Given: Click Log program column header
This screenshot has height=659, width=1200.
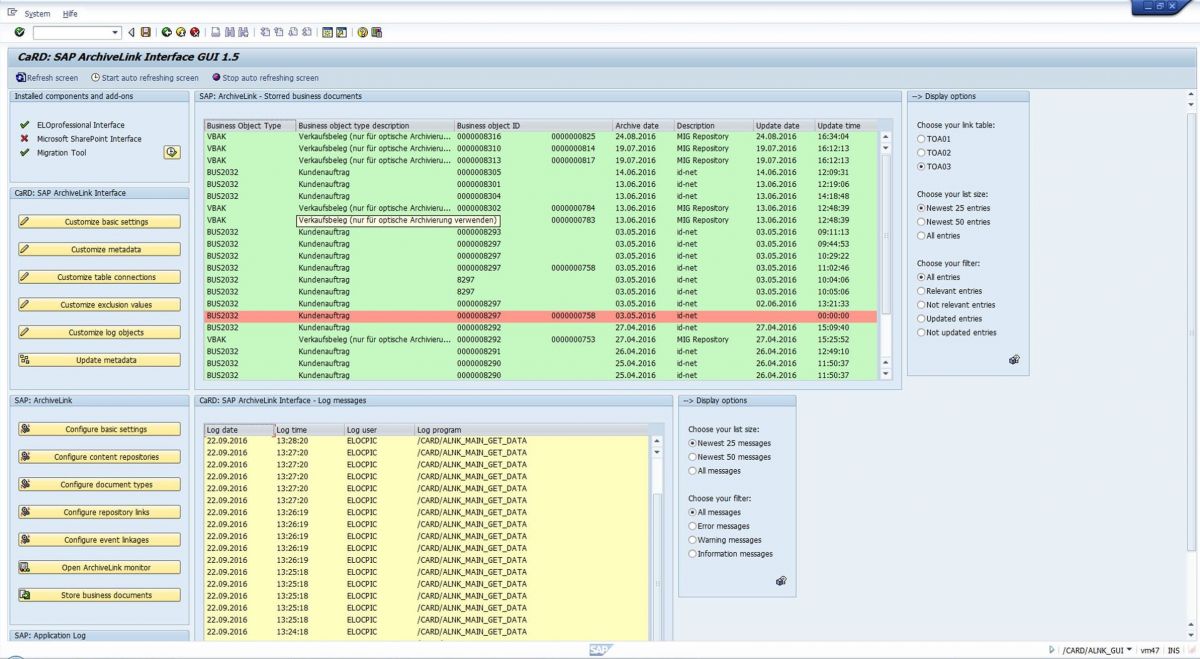Looking at the screenshot, I should [x=532, y=430].
